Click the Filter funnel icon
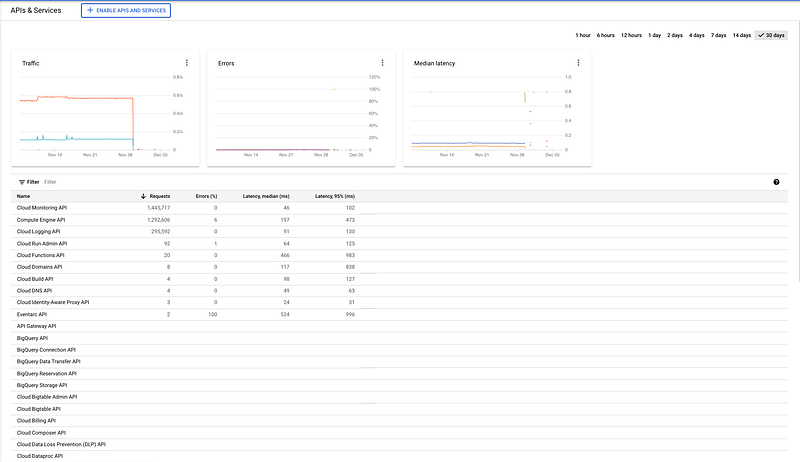Image resolution: width=800 pixels, height=462 pixels. [x=22, y=182]
